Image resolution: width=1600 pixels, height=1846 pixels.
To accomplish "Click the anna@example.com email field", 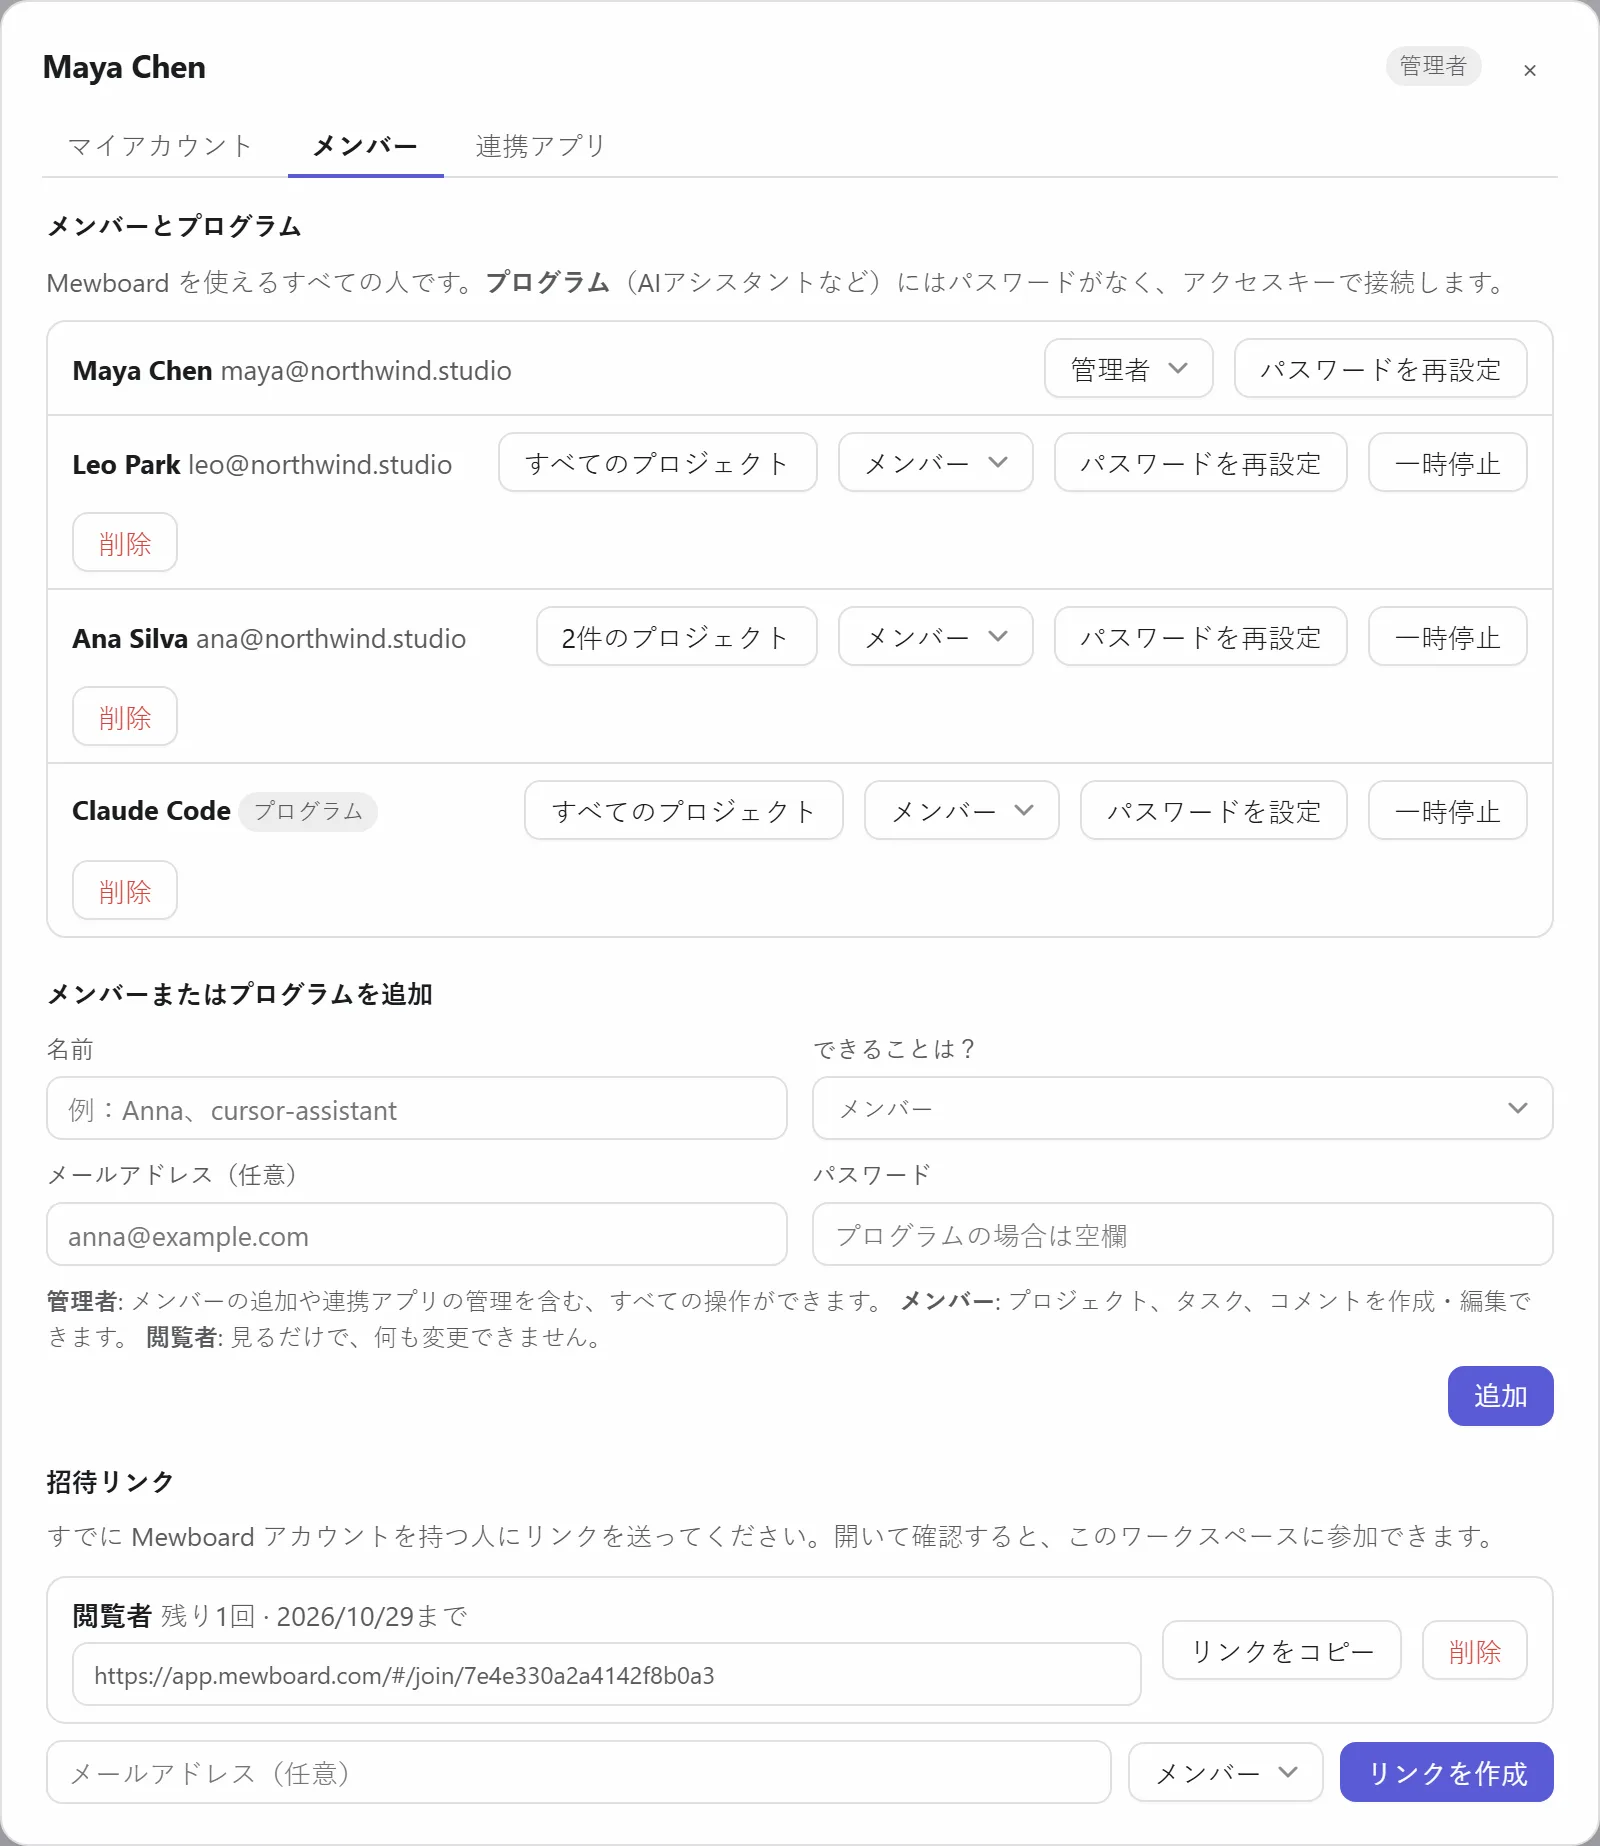I will tap(417, 1235).
